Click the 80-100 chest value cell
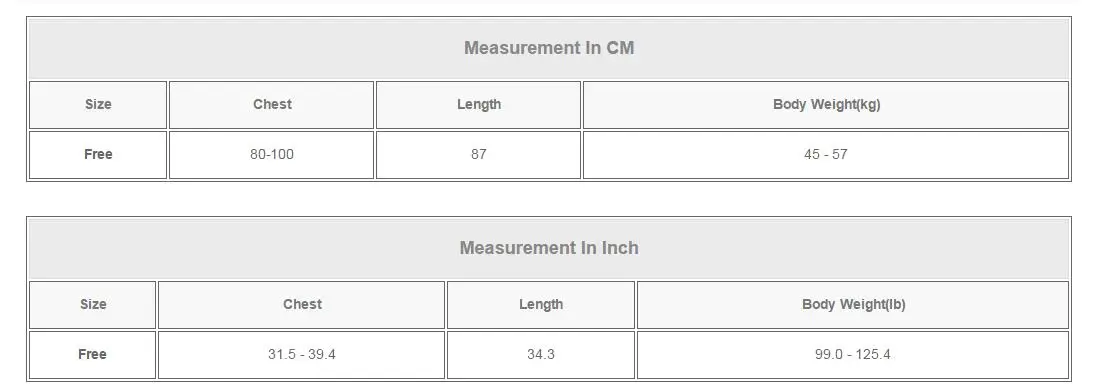1104x385 pixels. (x=272, y=155)
